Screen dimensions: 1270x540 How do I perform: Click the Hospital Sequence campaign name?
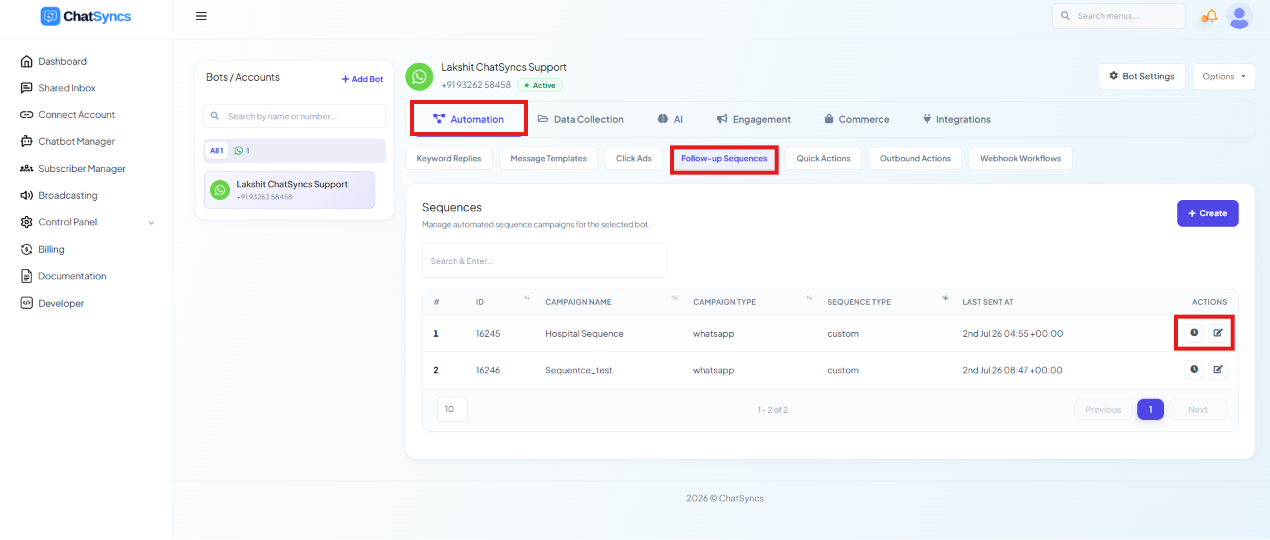[584, 333]
